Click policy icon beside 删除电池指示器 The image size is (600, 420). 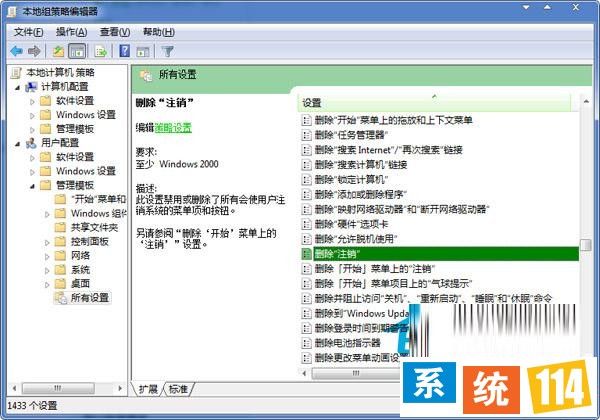click(x=306, y=343)
